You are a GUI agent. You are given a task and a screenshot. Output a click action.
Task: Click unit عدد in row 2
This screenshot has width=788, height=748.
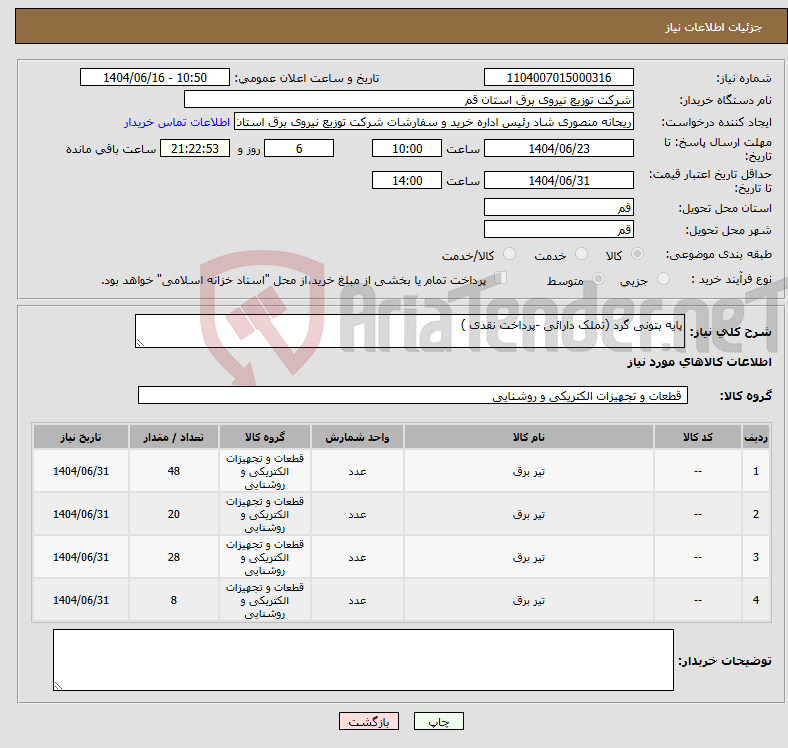tap(357, 514)
